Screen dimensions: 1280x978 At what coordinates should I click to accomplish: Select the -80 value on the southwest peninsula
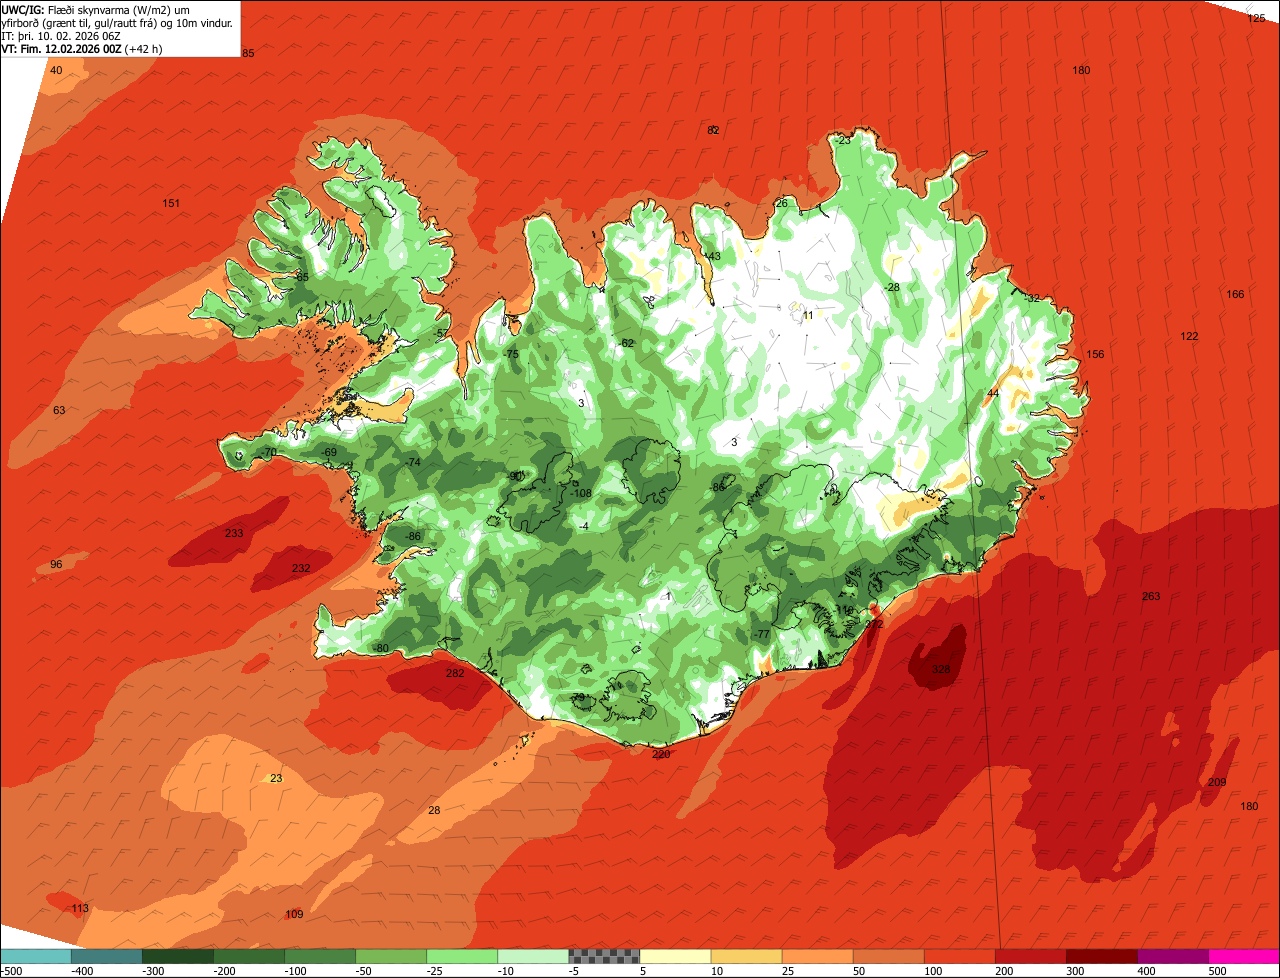(381, 648)
